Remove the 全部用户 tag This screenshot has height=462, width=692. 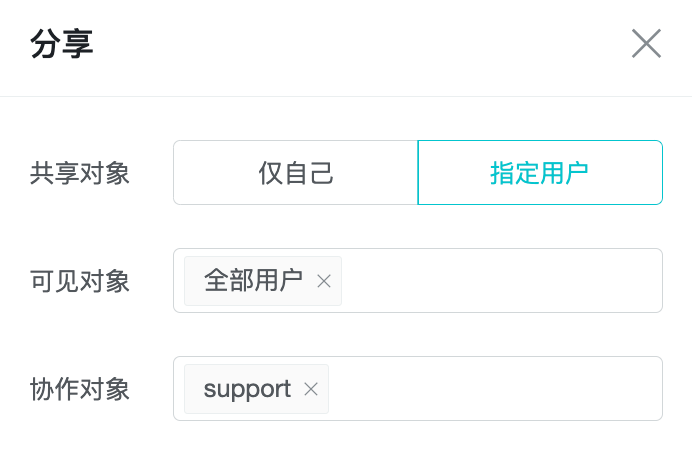tap(324, 281)
